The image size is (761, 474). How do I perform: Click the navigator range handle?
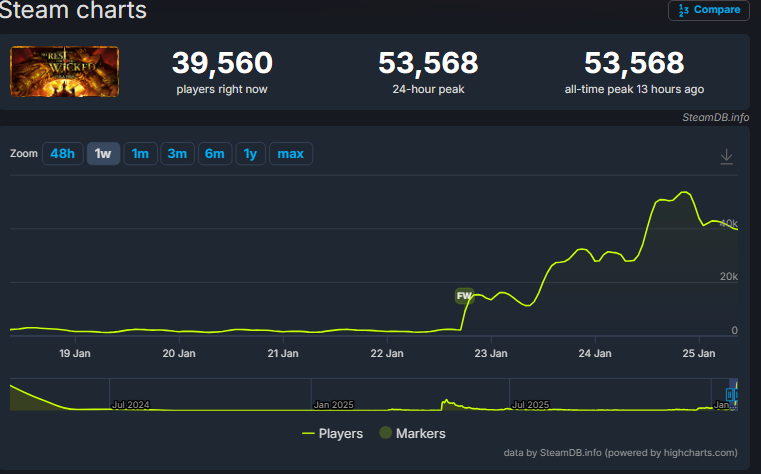point(729,394)
